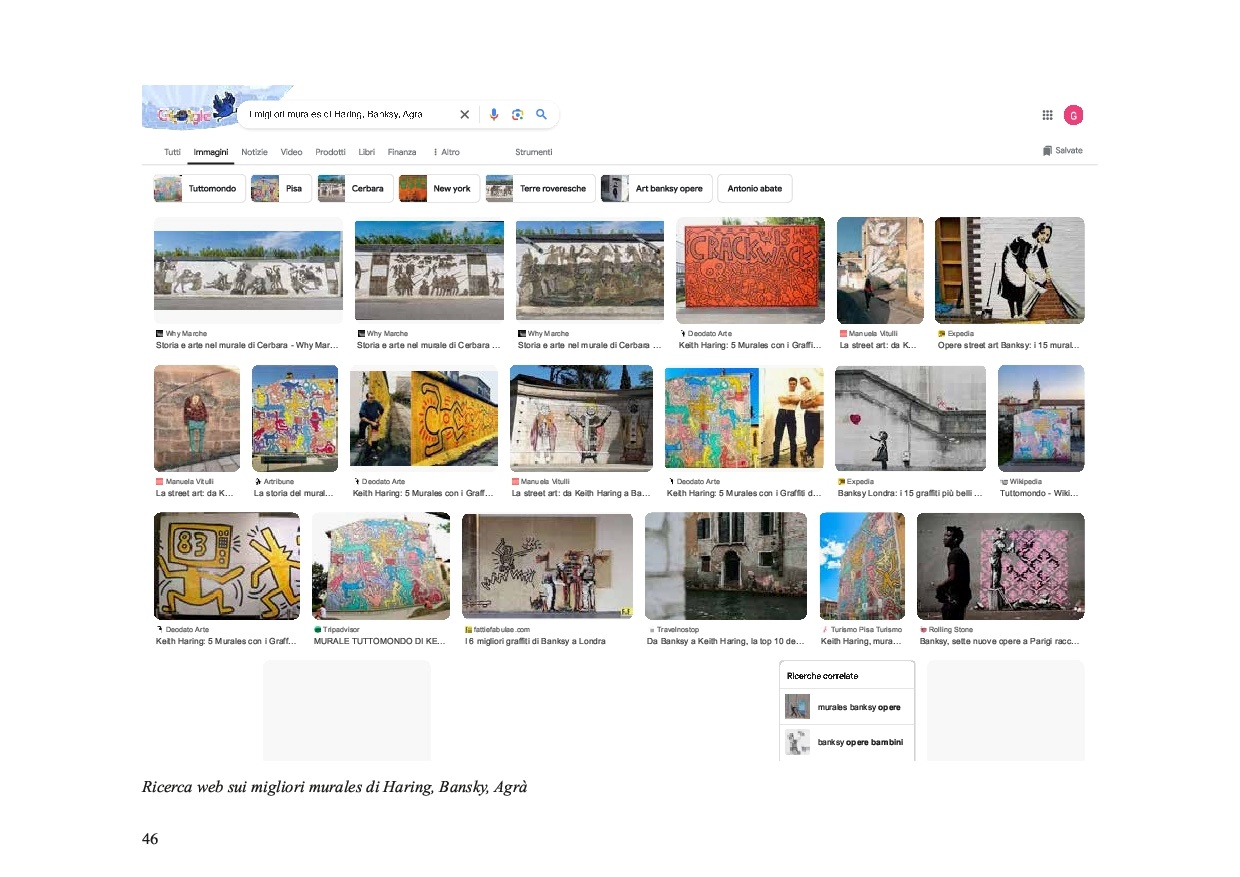Filter by Tuttomondo chip
The width and height of the screenshot is (1240, 877).
[x=199, y=188]
